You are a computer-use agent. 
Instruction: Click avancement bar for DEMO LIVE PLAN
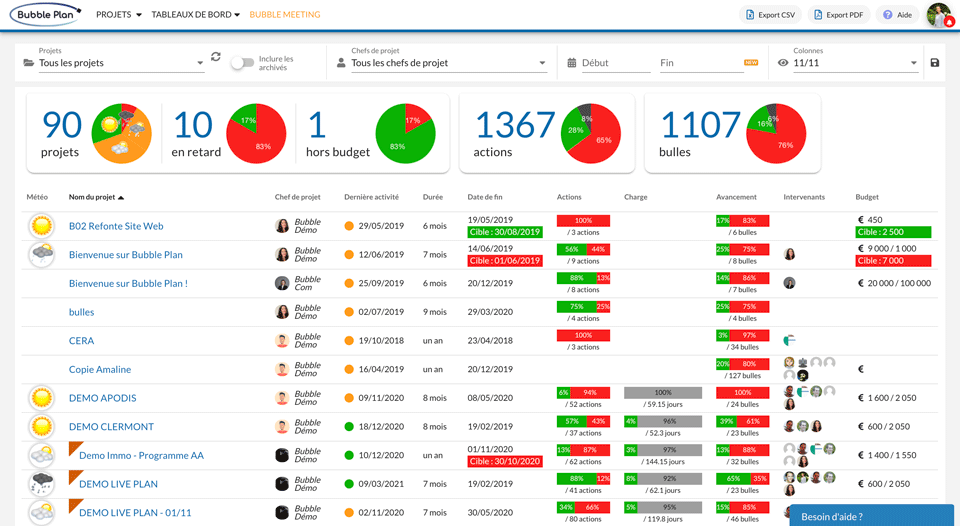(742, 478)
